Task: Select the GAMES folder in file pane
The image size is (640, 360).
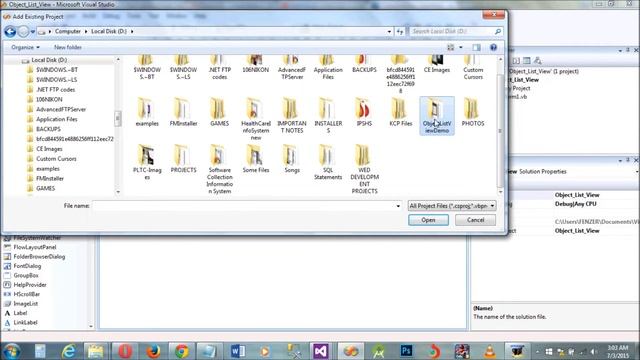Action: [219, 112]
